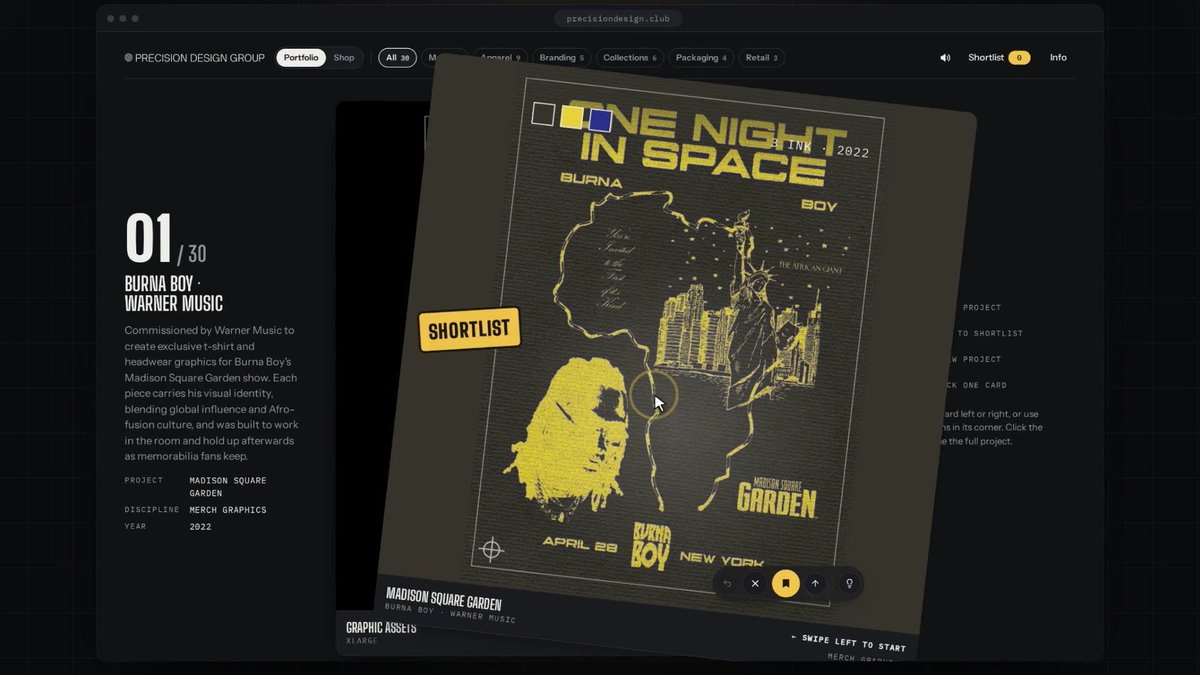1200x675 pixels.
Task: Click the precisiondesign.club address bar
Action: tap(619, 18)
